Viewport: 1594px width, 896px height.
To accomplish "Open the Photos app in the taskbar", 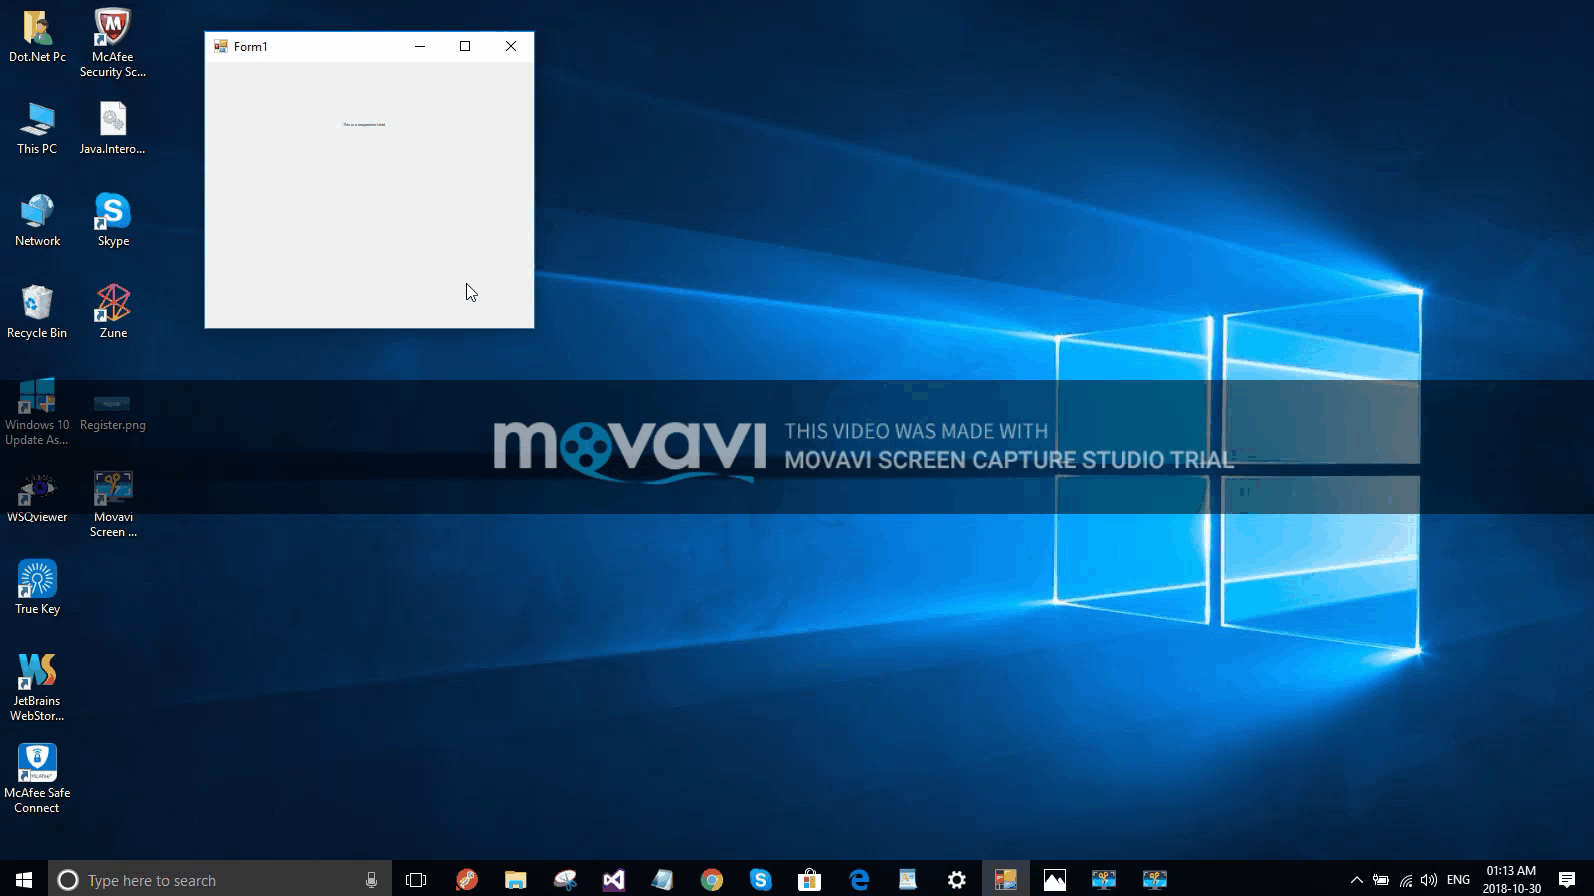I will click(x=1055, y=880).
